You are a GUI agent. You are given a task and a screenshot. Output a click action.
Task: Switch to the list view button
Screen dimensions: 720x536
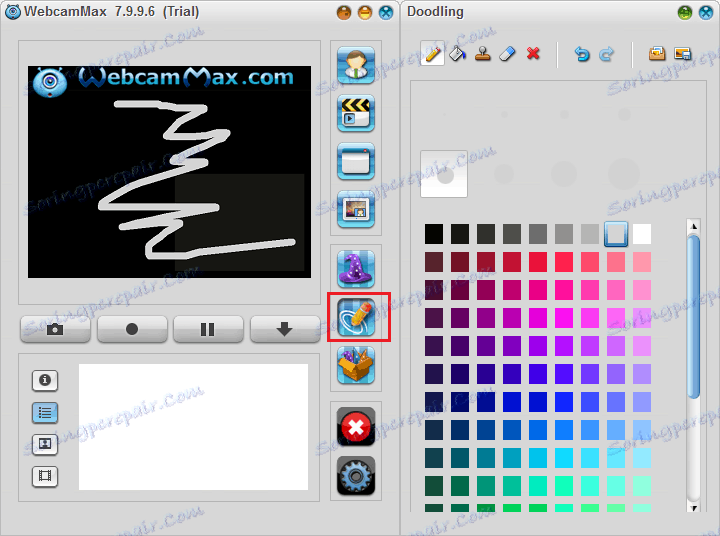tap(45, 412)
